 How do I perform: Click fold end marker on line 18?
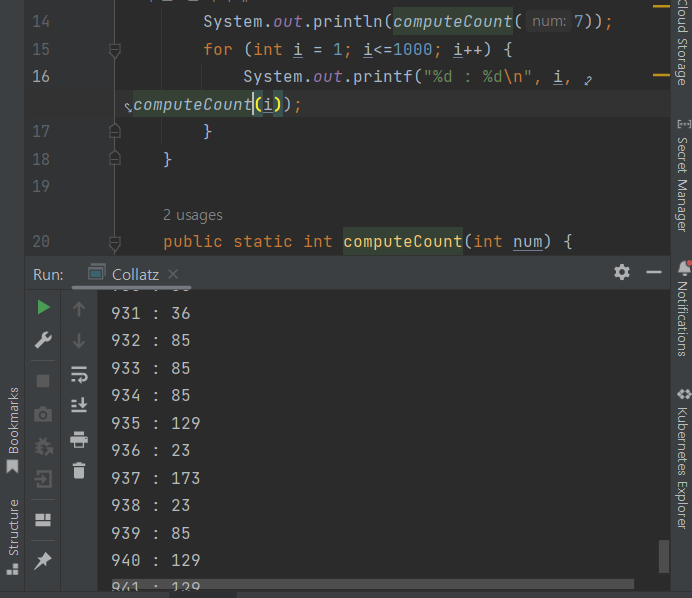[x=115, y=158]
